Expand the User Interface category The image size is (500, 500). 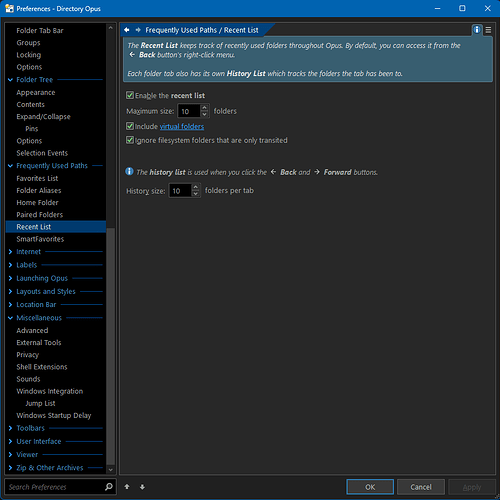click(10, 441)
